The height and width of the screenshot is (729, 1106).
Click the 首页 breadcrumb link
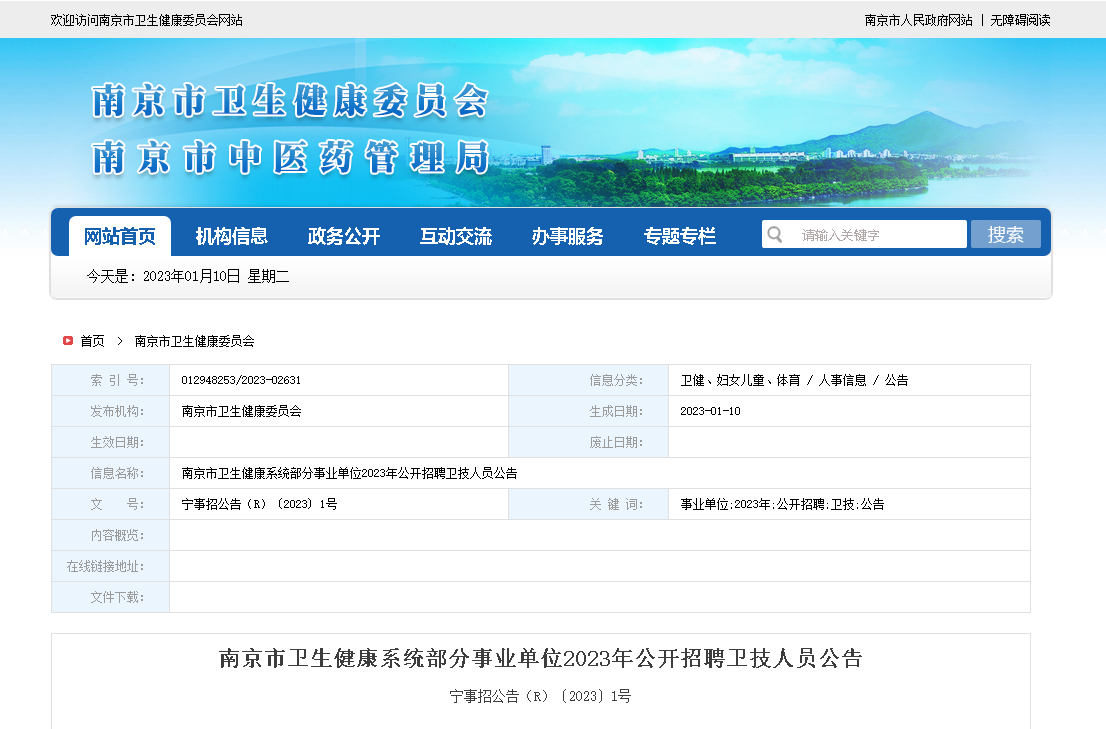click(x=92, y=341)
